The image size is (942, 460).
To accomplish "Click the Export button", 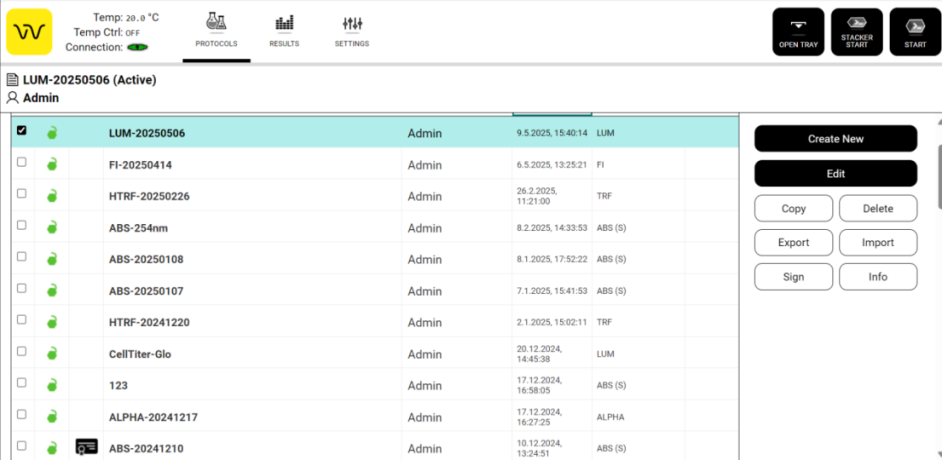I will click(x=794, y=243).
